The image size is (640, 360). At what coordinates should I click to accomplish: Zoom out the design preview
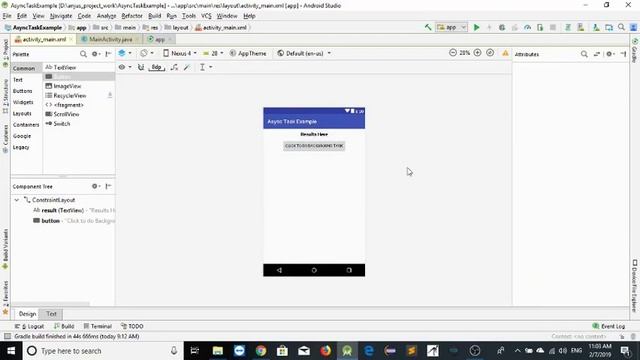(x=453, y=53)
